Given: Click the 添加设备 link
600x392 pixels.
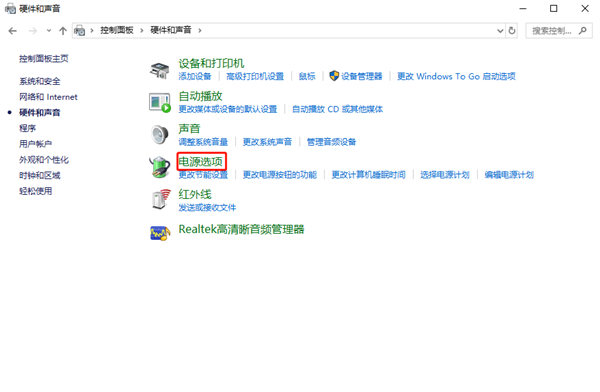Looking at the screenshot, I should pos(195,76).
